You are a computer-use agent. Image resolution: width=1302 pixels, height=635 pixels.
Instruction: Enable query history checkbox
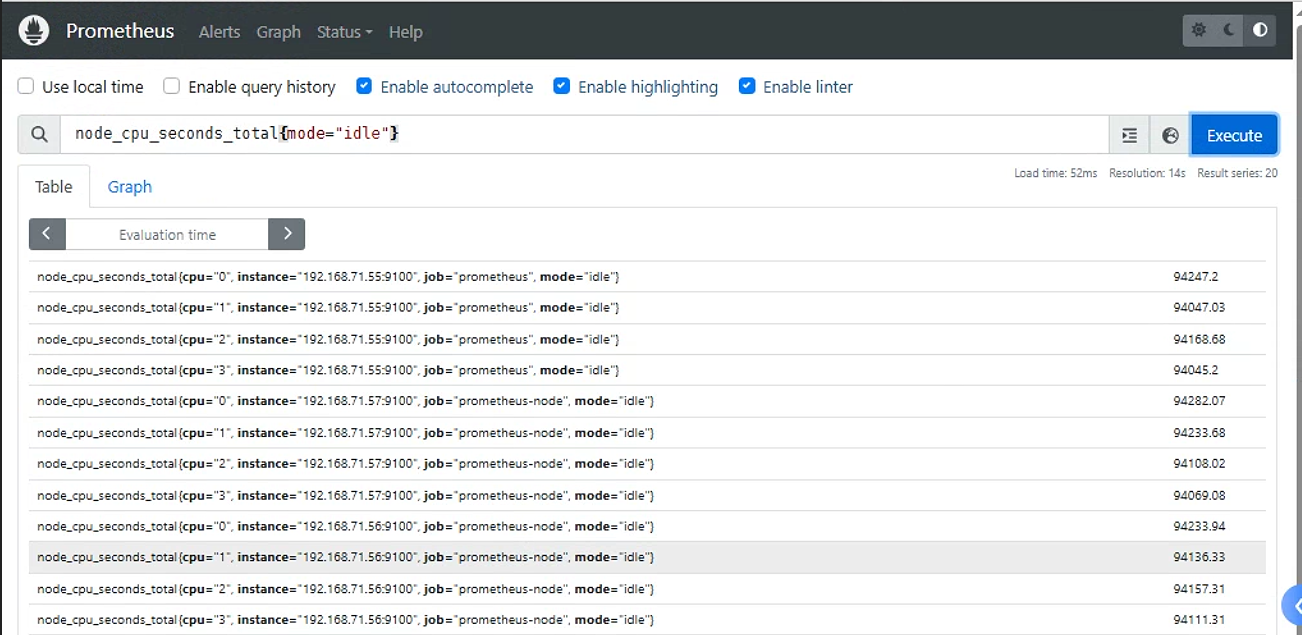click(172, 86)
